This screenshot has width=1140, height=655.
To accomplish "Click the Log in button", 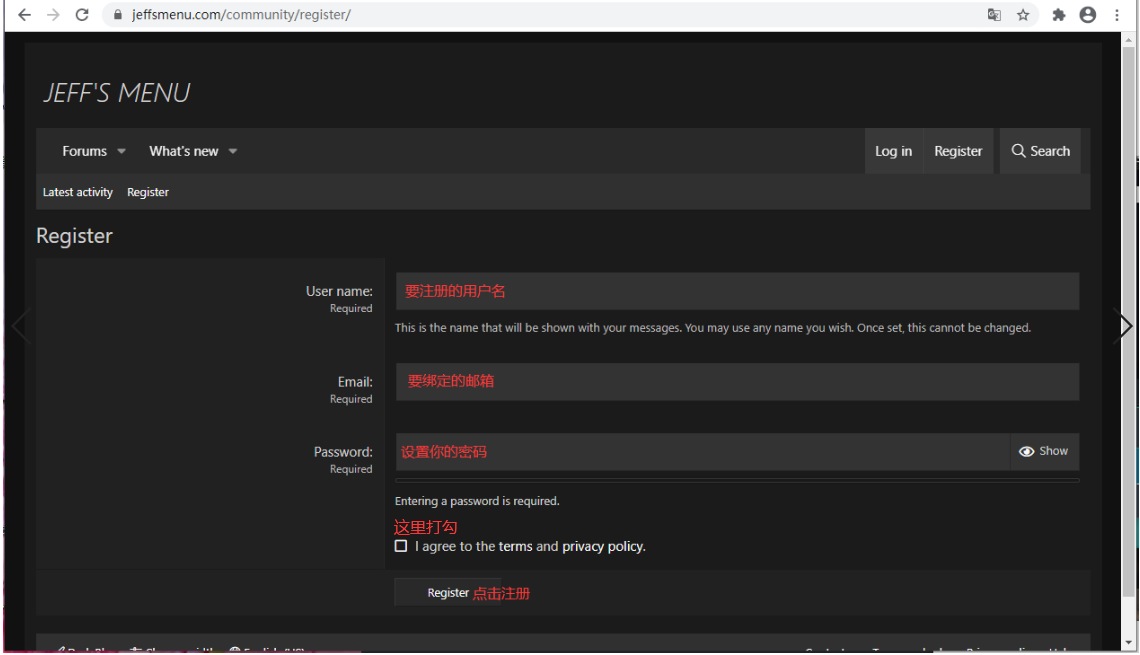I will [894, 151].
